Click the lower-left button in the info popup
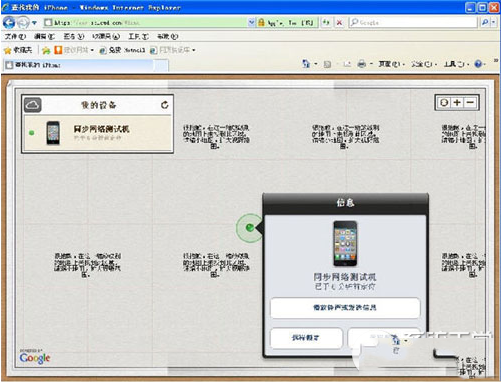This screenshot has height=382, width=501. coord(306,338)
